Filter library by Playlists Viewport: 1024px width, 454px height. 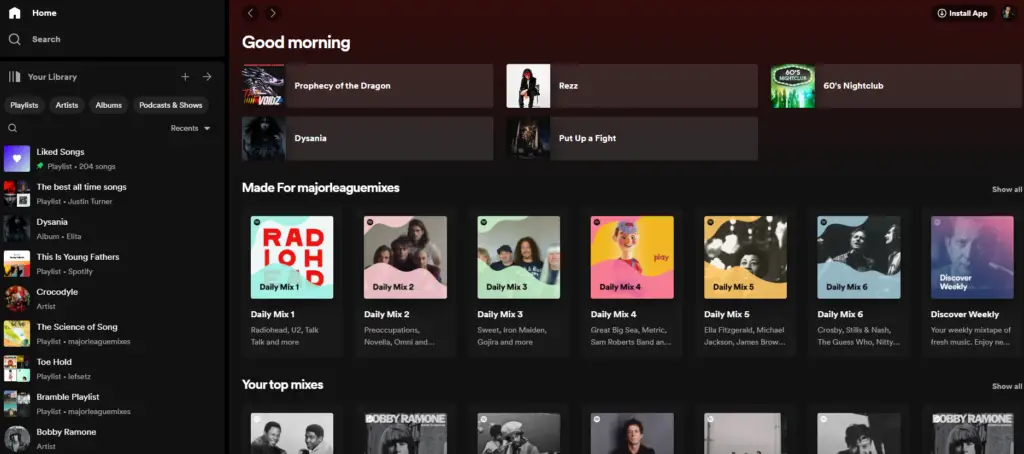tap(24, 105)
